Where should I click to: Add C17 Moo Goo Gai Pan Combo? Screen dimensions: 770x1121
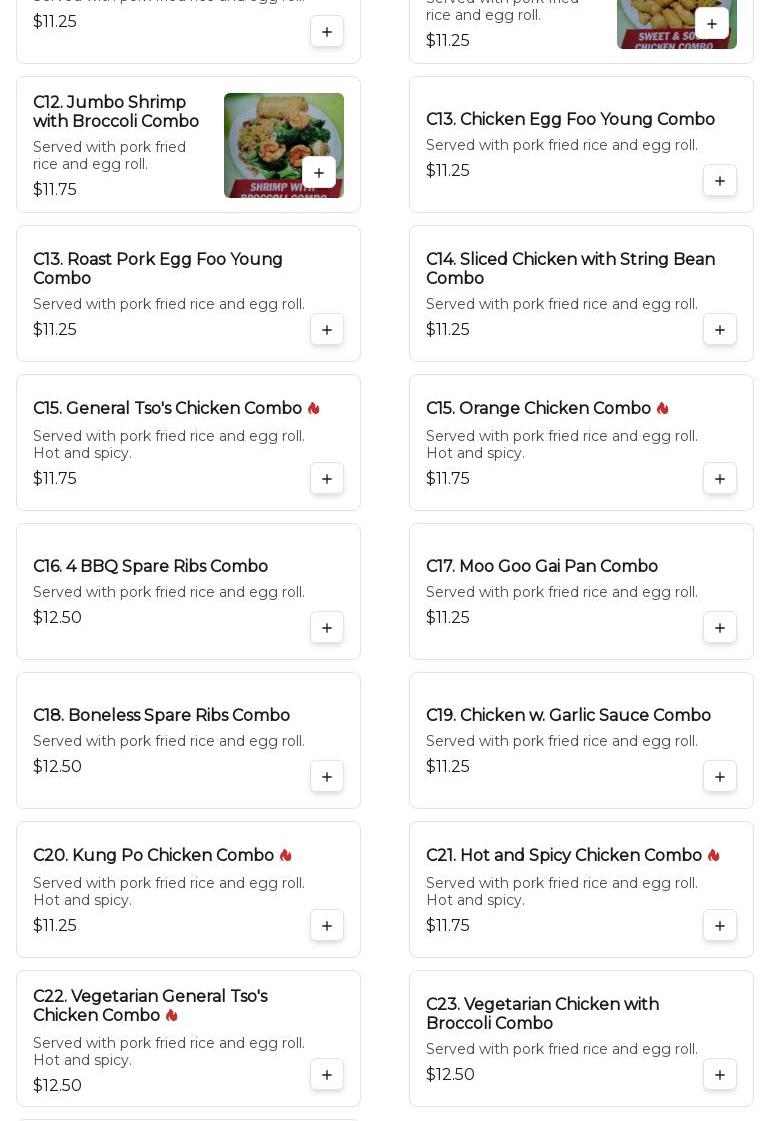720,628
